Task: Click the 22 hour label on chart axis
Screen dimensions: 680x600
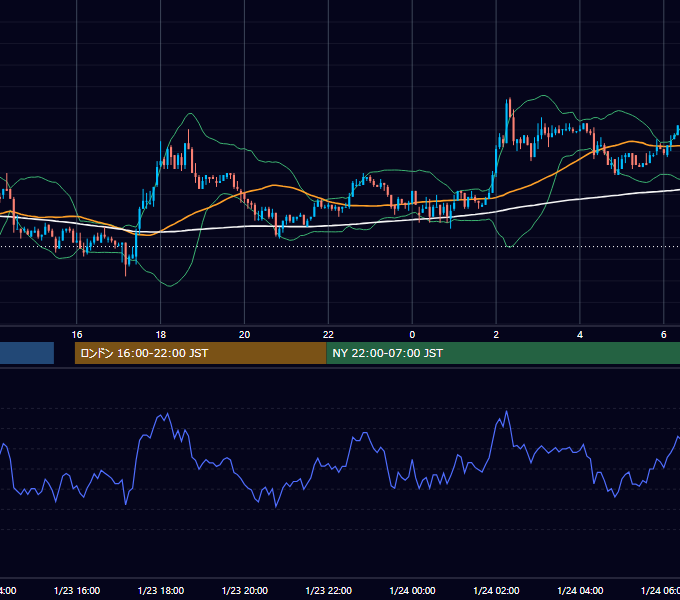Action: pos(328,335)
